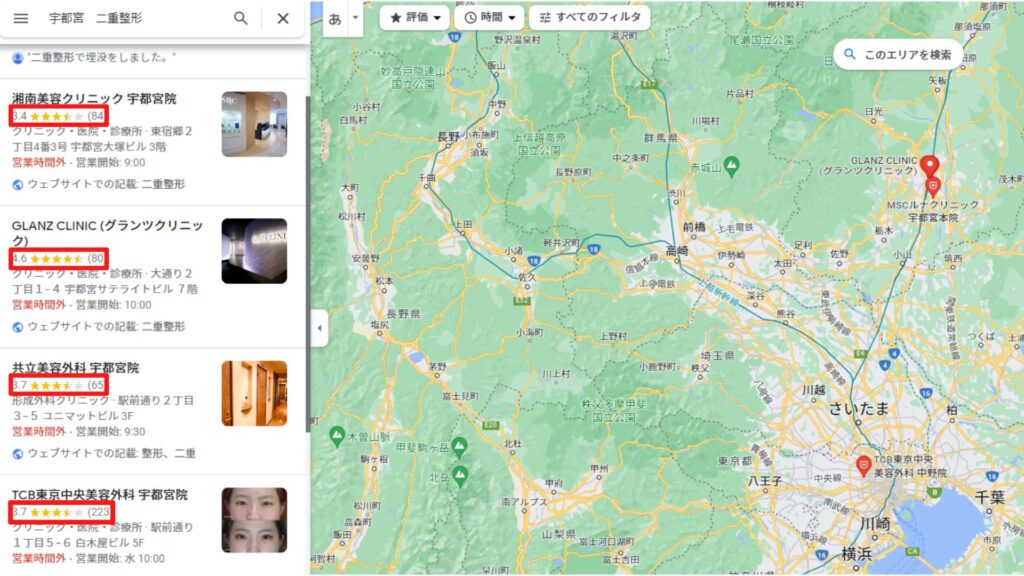Image resolution: width=1024 pixels, height=576 pixels.
Task: Clear the search with the X icon
Action: [x=283, y=18]
